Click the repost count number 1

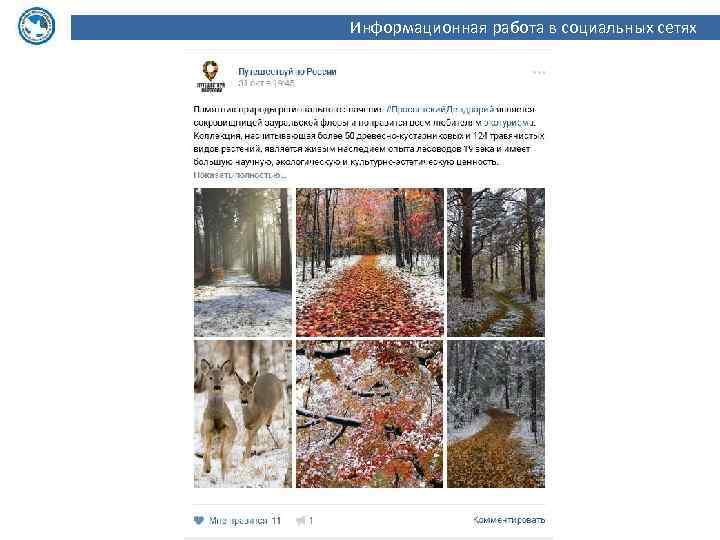click(x=311, y=520)
